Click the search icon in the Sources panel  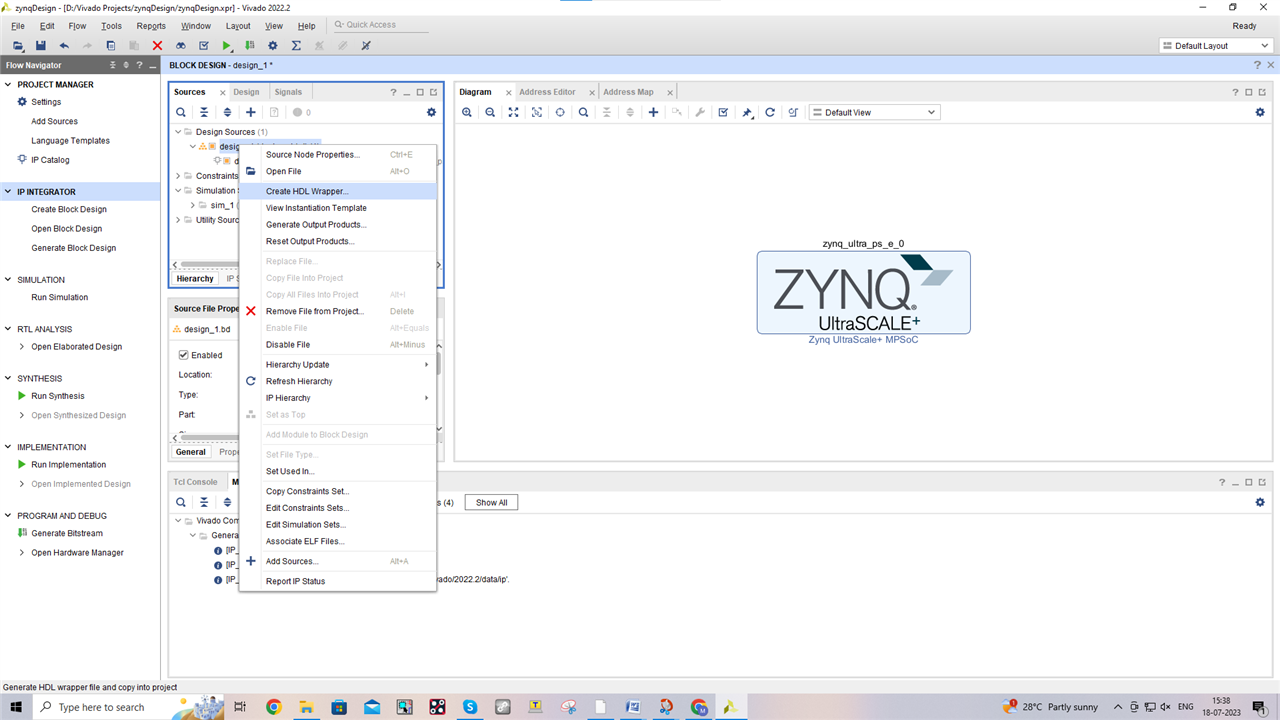pyautogui.click(x=181, y=112)
